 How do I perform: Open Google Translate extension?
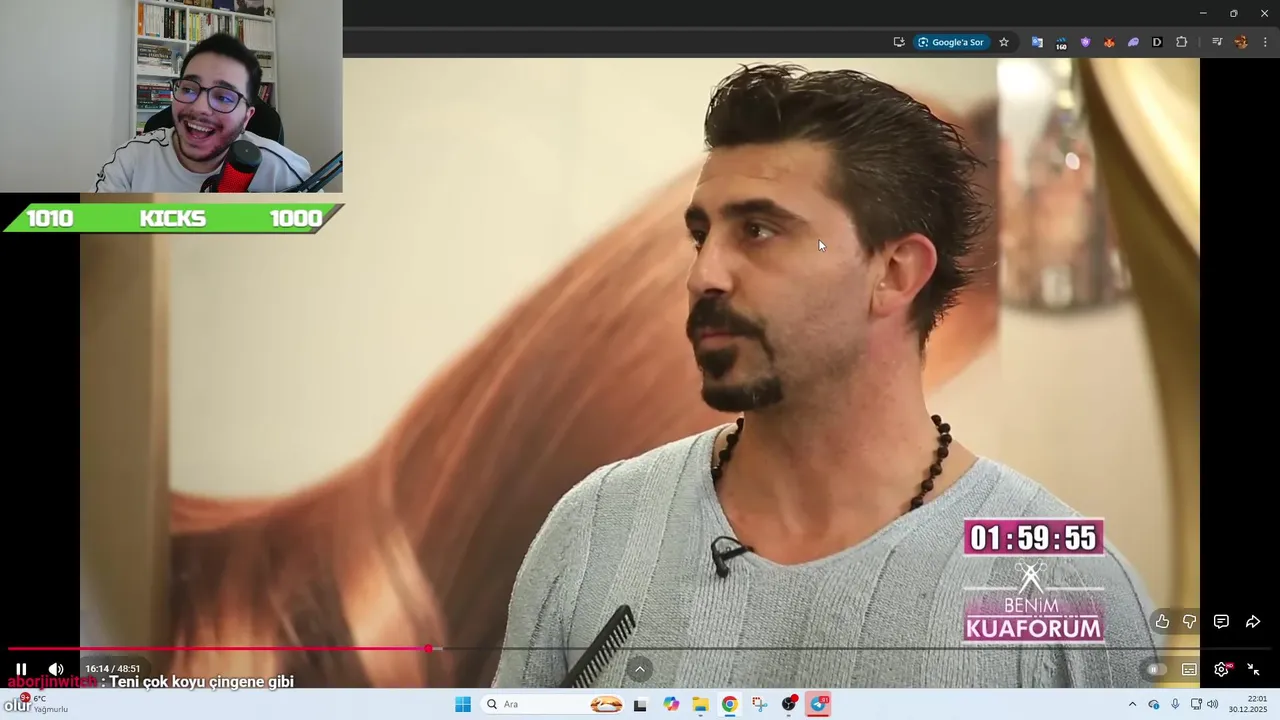tap(1037, 42)
